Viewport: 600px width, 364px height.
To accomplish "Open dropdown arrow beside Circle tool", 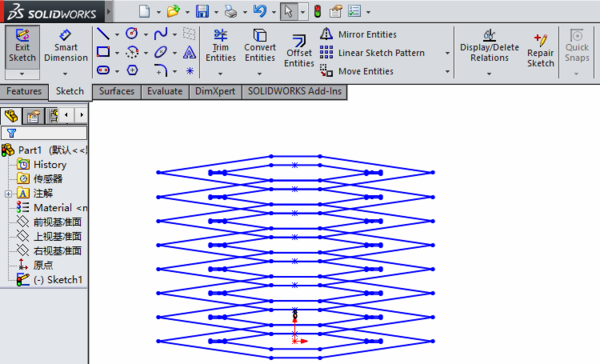I will tap(146, 34).
